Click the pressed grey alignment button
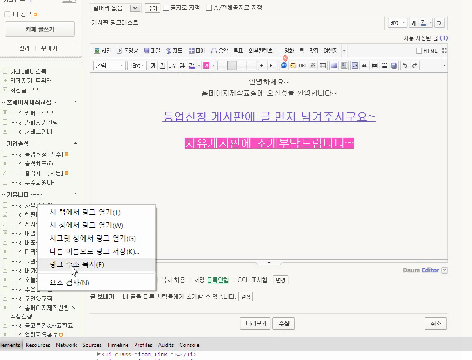 coord(232,65)
